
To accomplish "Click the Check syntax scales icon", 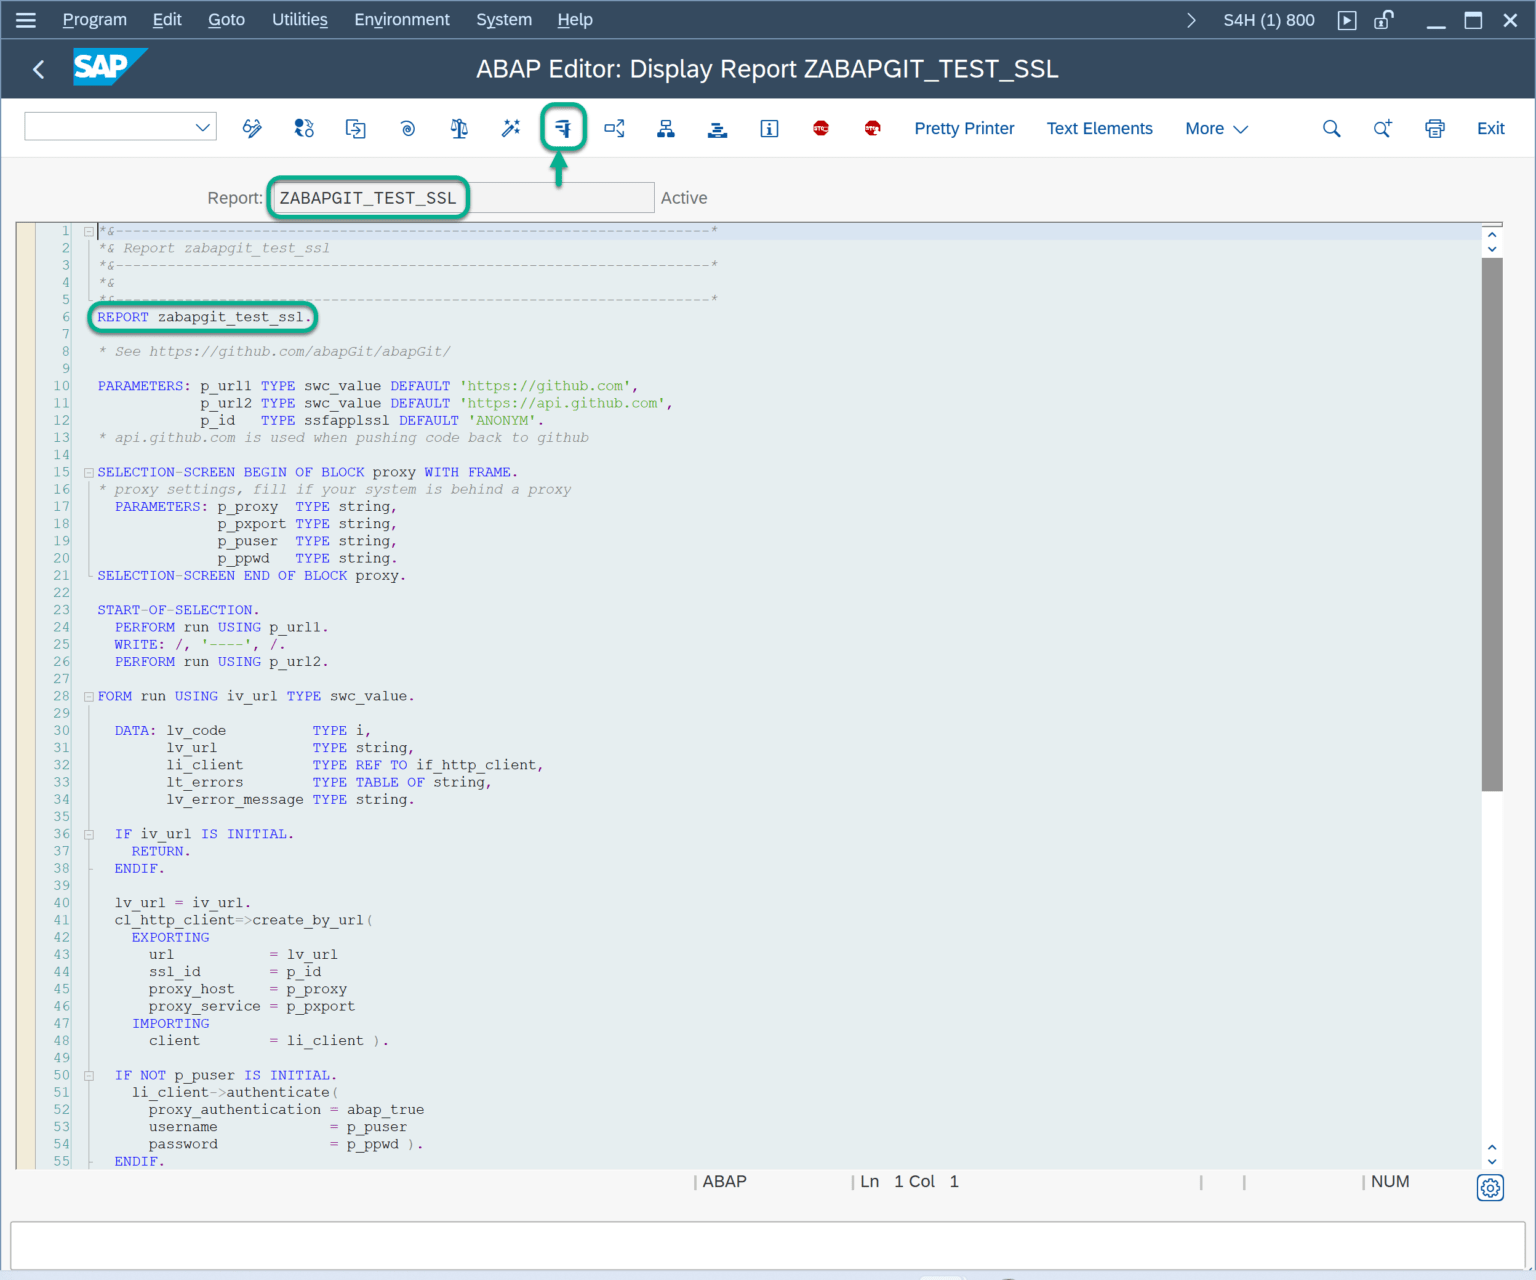I will pos(459,128).
